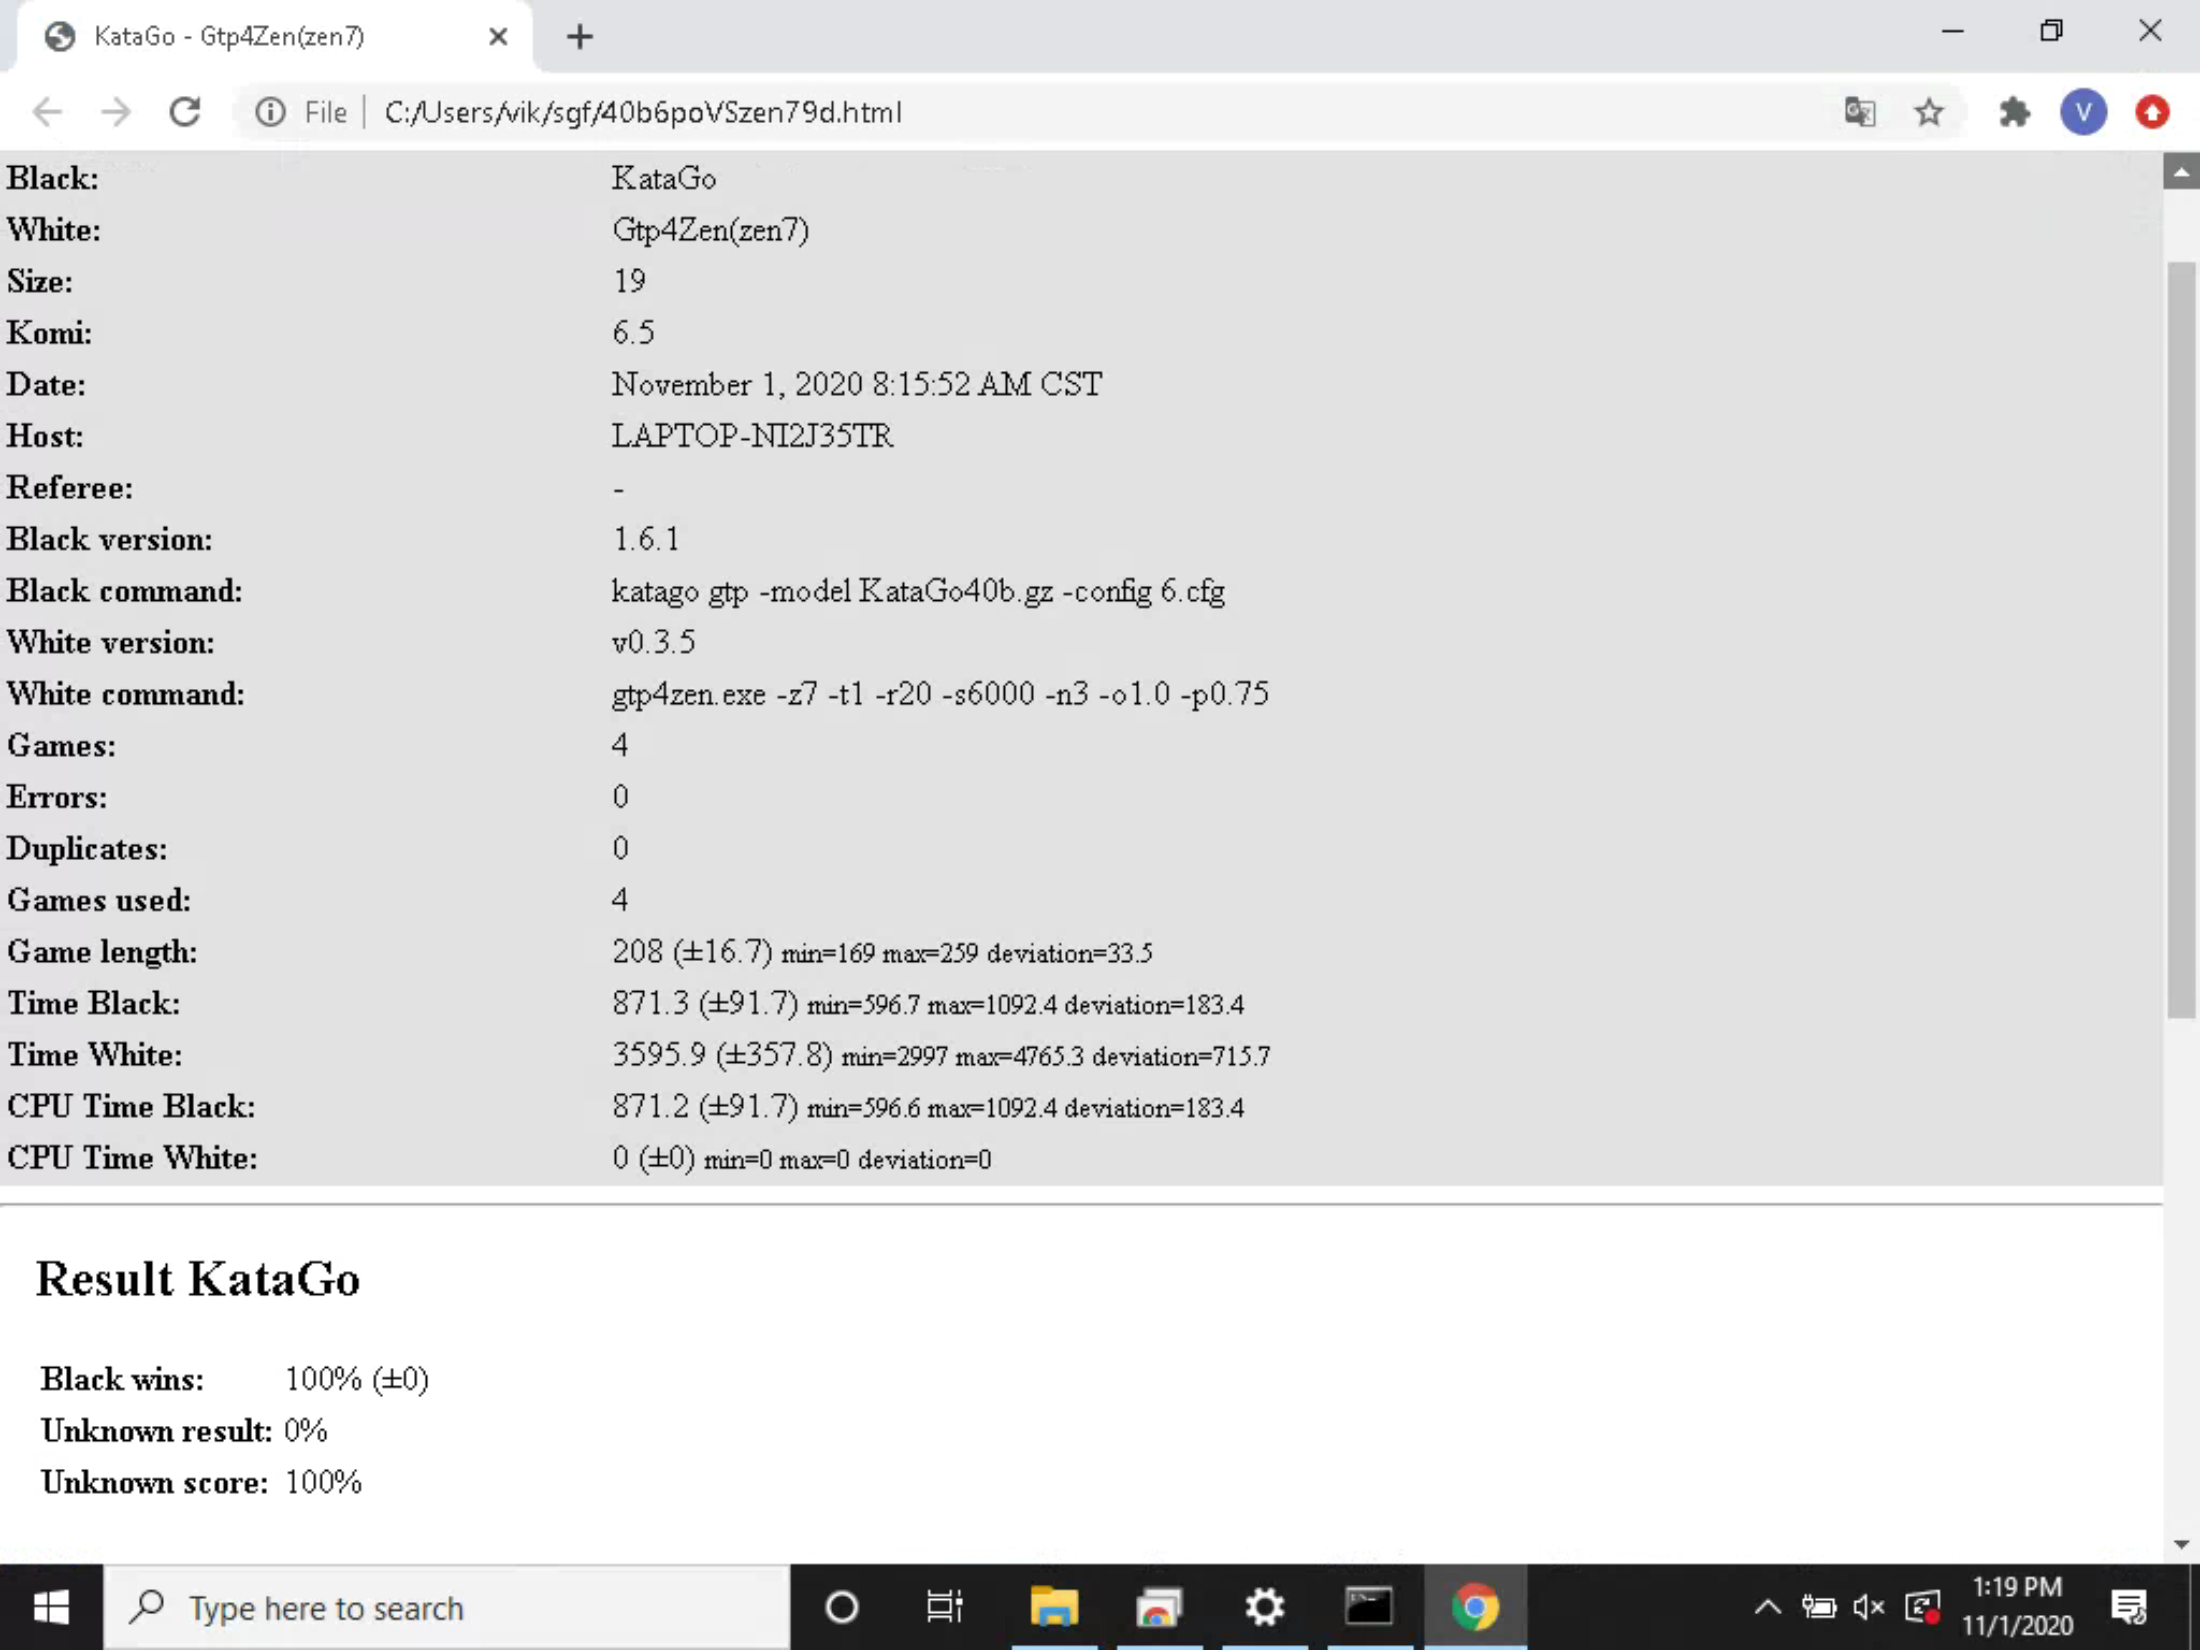Click the AdBlock red shield icon

tap(2153, 111)
